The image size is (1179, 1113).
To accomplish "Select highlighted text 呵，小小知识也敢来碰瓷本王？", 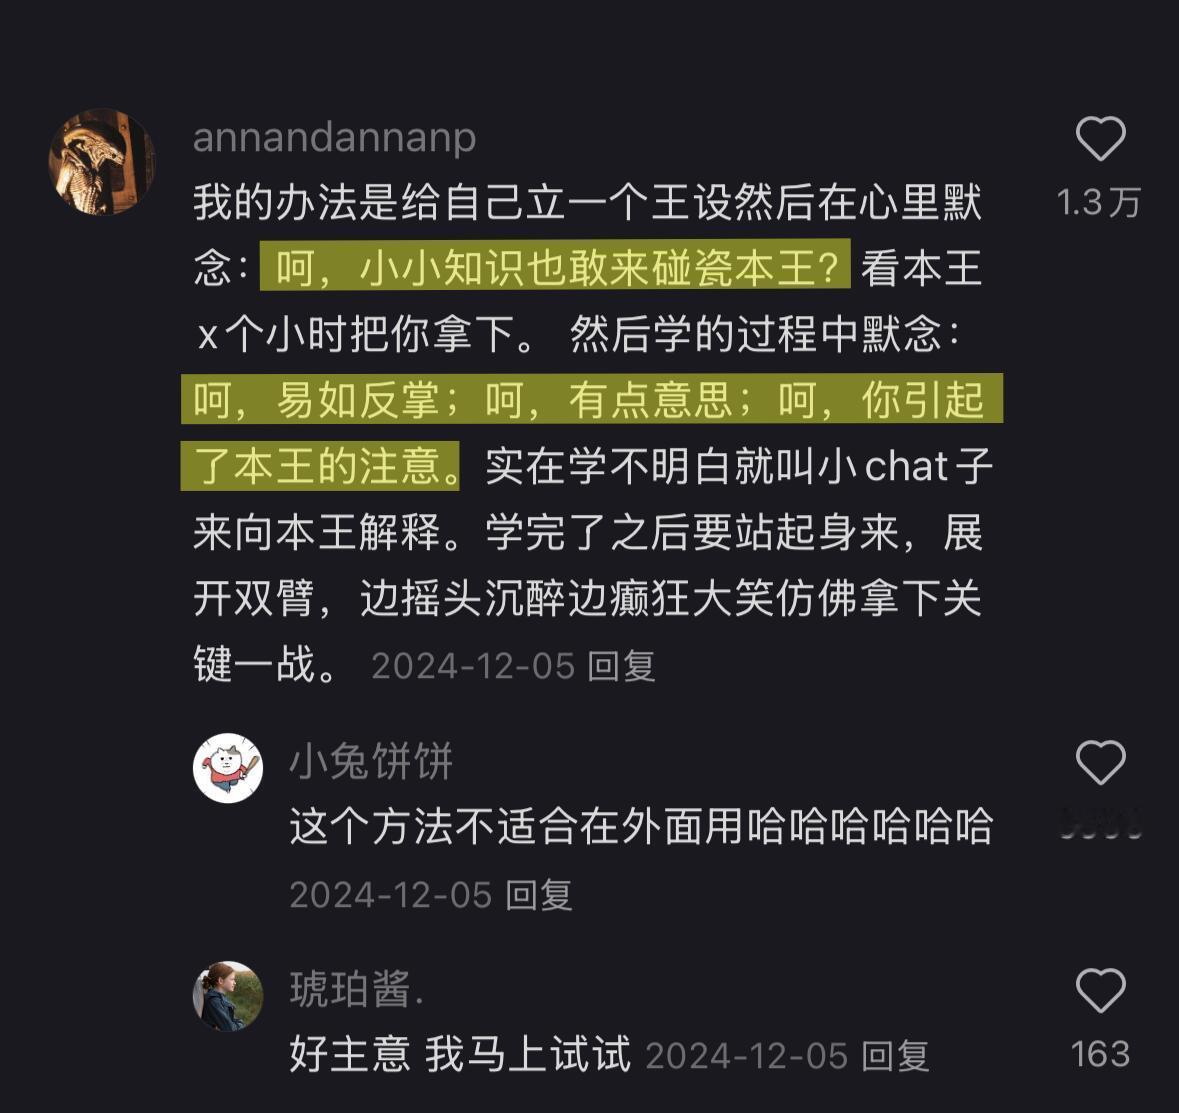I will (x=555, y=265).
